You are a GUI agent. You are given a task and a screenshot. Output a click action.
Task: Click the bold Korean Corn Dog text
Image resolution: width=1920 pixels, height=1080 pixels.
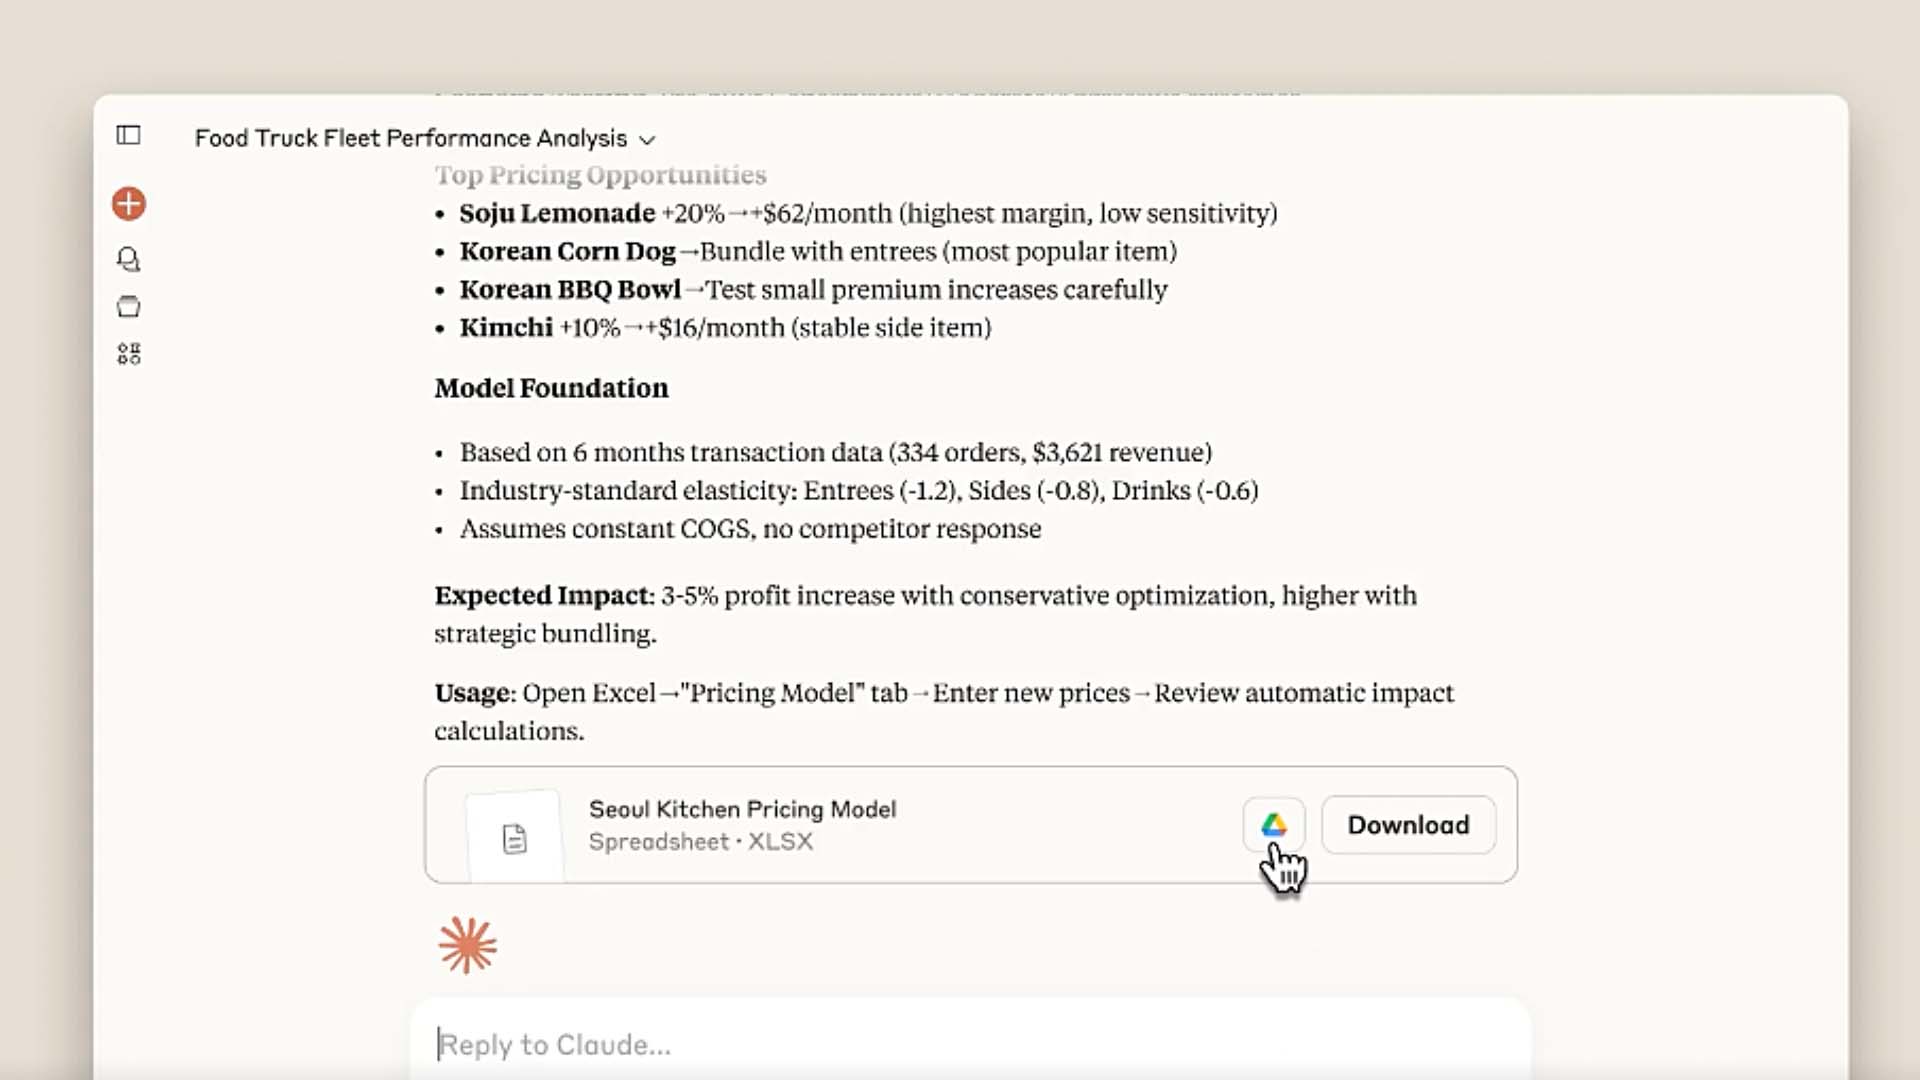pos(567,251)
